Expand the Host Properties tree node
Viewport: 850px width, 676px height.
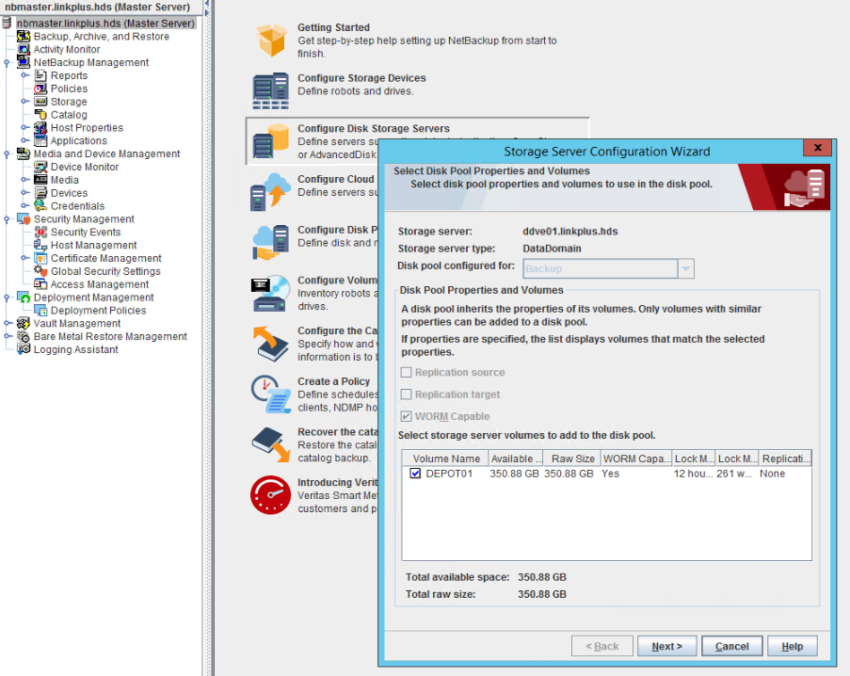[24, 127]
